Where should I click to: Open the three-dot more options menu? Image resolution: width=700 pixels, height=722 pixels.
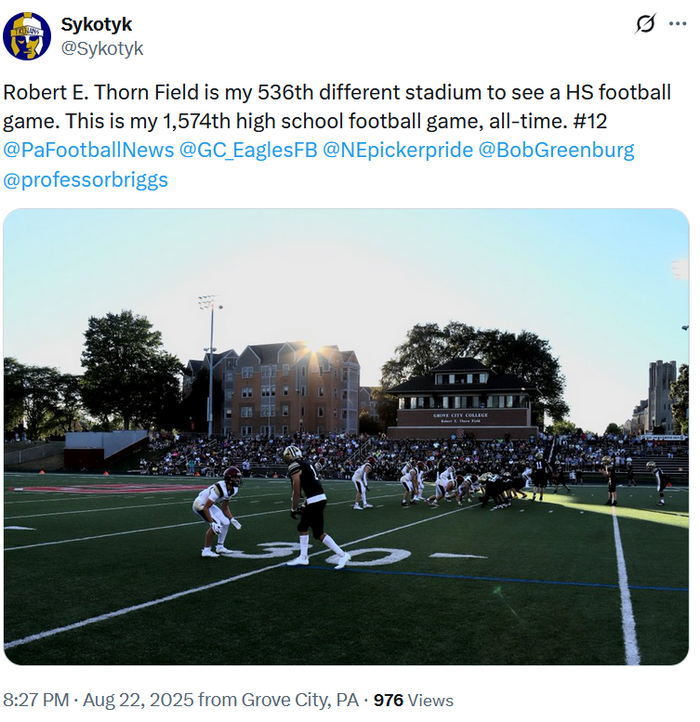pyautogui.click(x=677, y=23)
